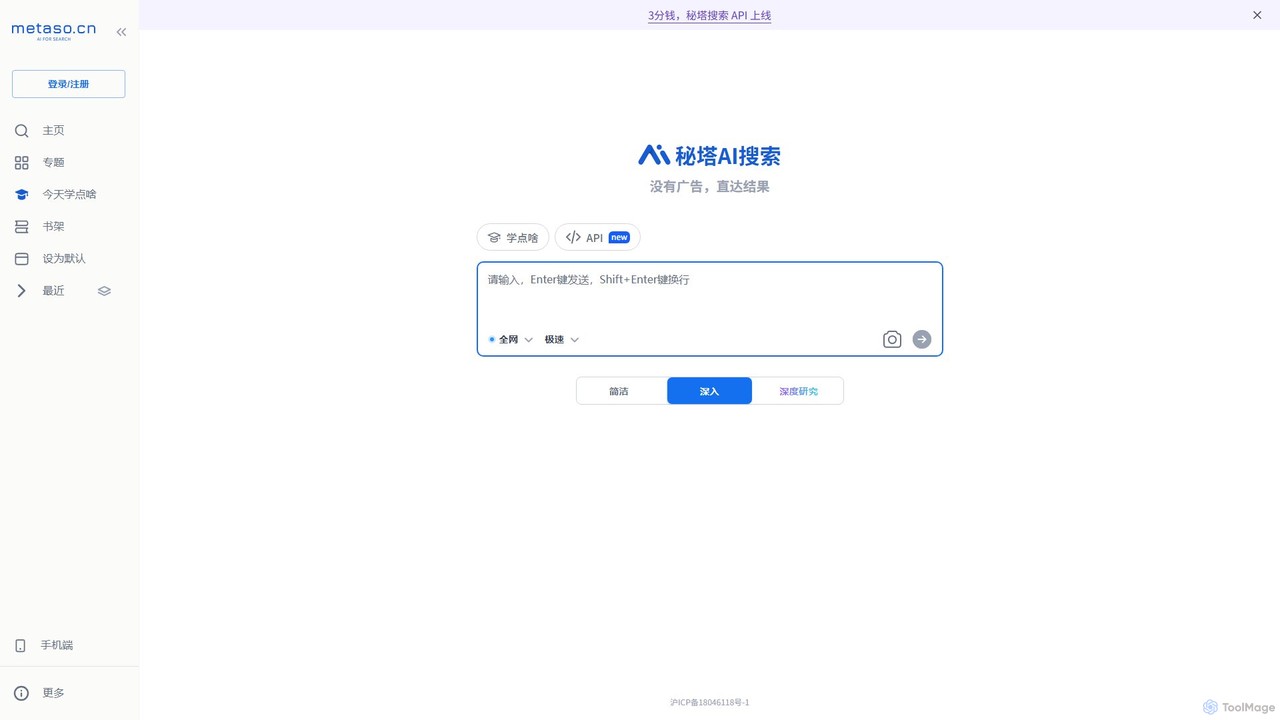Viewport: 1280px width, 720px height.
Task: Click the shelf icon beside 书架
Action: 21,227
